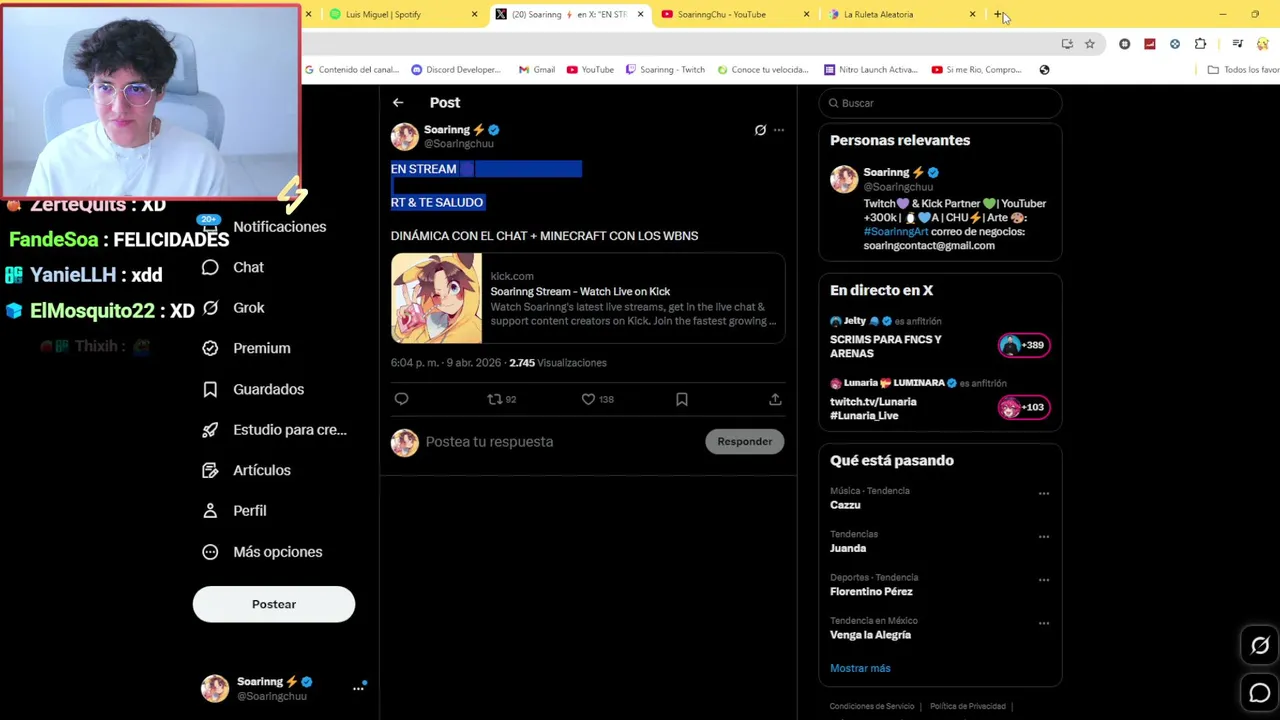Screen dimensions: 1280x720
Task: Click Política de Privacidad footer link
Action: tap(968, 707)
